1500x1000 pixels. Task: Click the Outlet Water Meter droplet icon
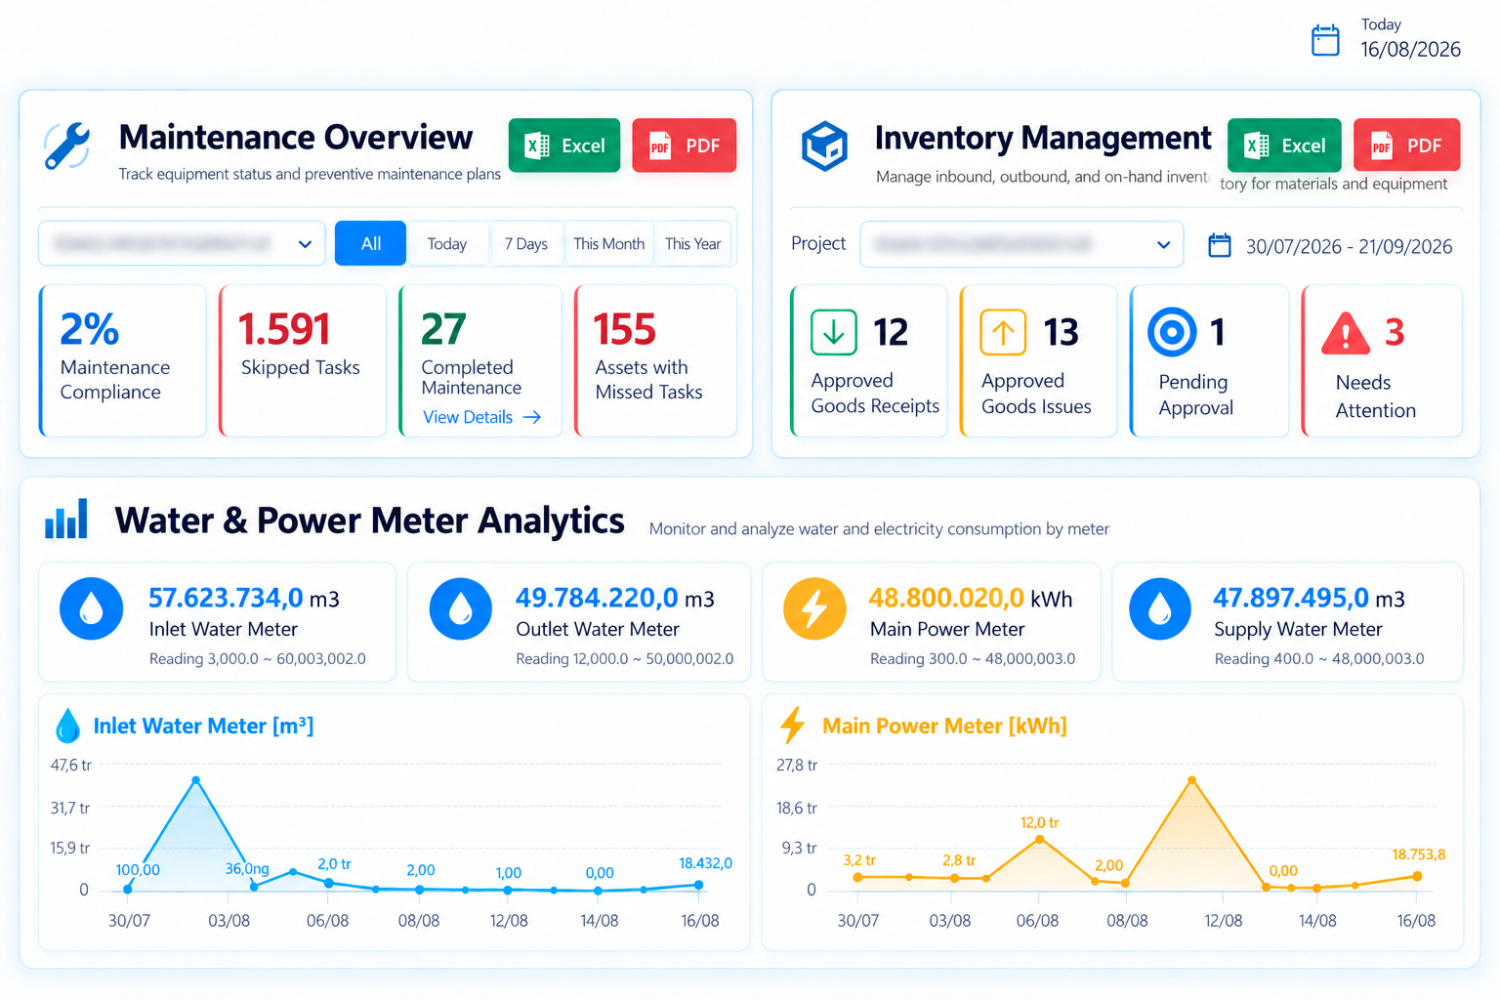click(x=460, y=608)
